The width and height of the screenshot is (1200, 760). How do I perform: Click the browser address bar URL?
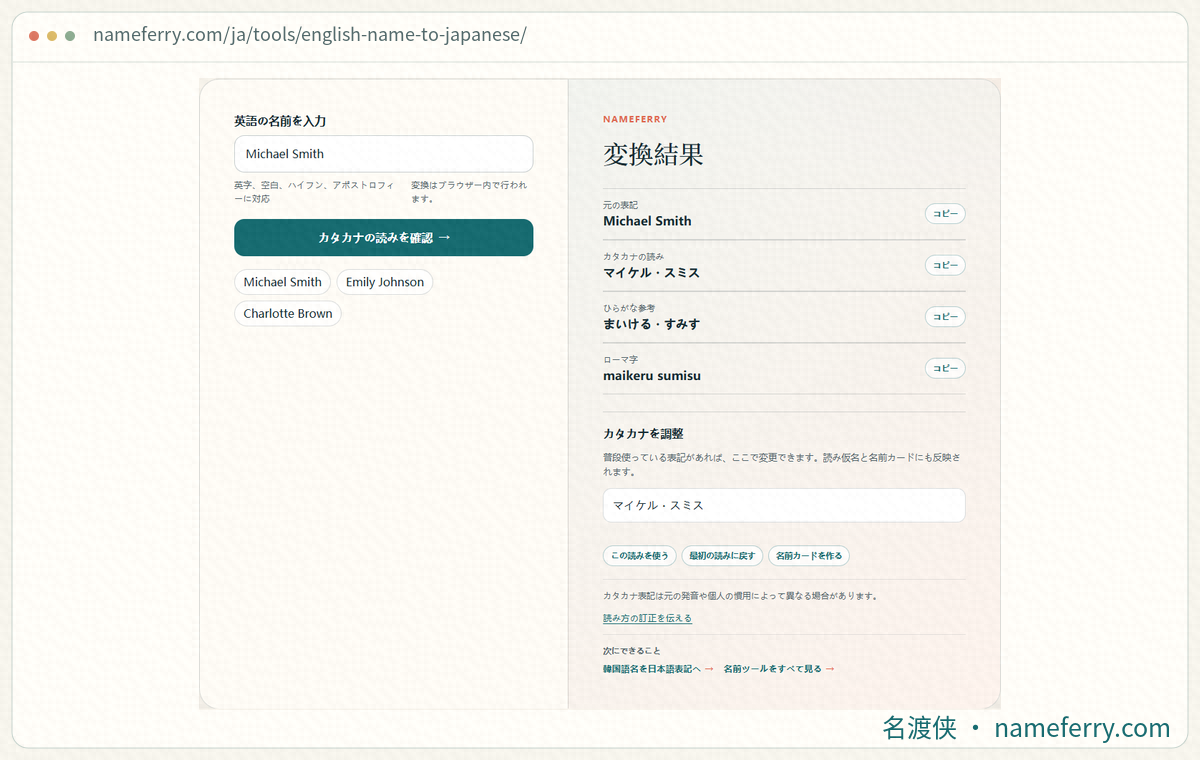point(310,35)
